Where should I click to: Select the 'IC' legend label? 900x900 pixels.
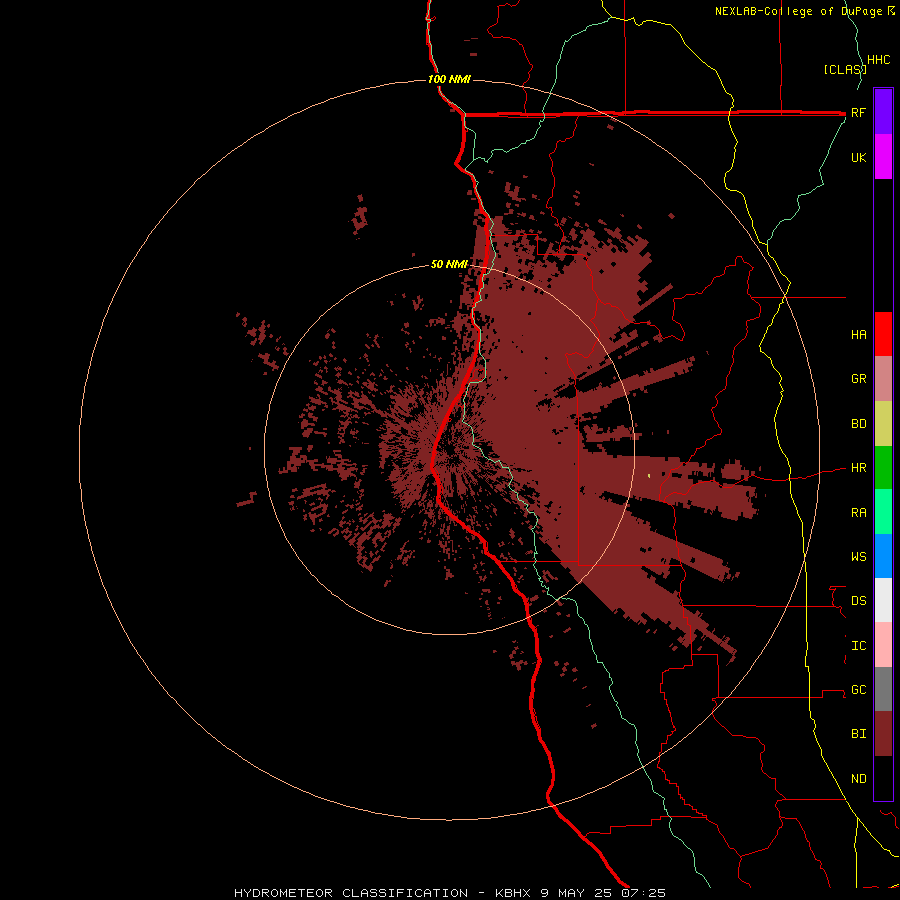pyautogui.click(x=858, y=646)
